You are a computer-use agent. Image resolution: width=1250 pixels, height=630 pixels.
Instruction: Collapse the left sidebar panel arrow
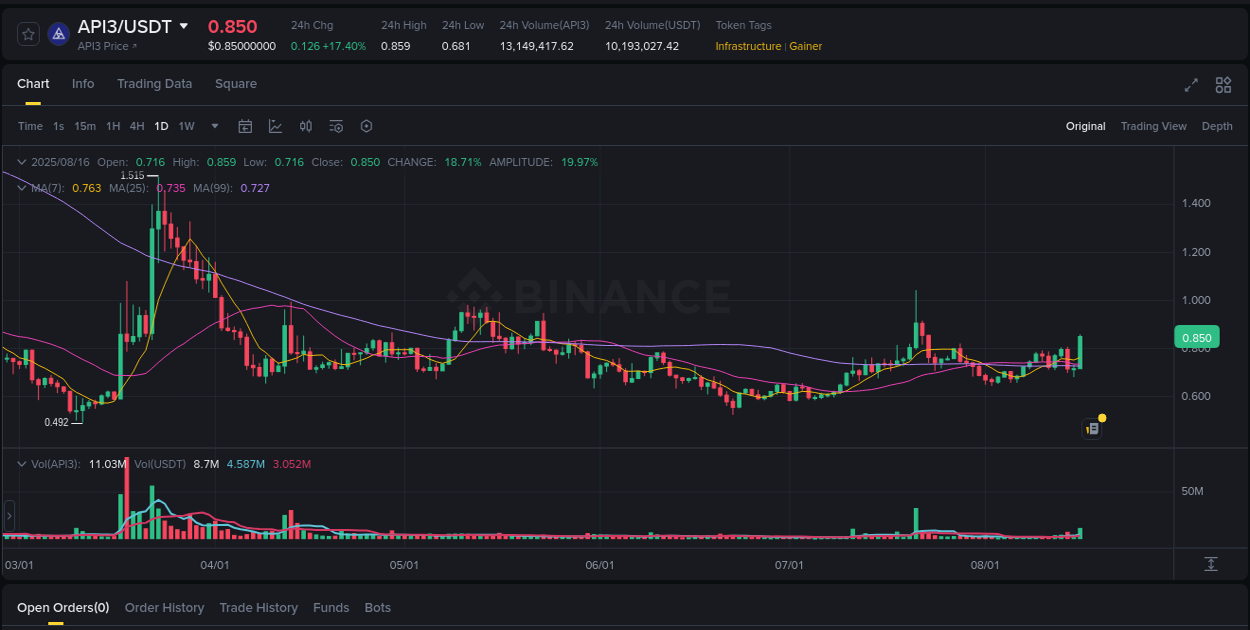(x=9, y=516)
